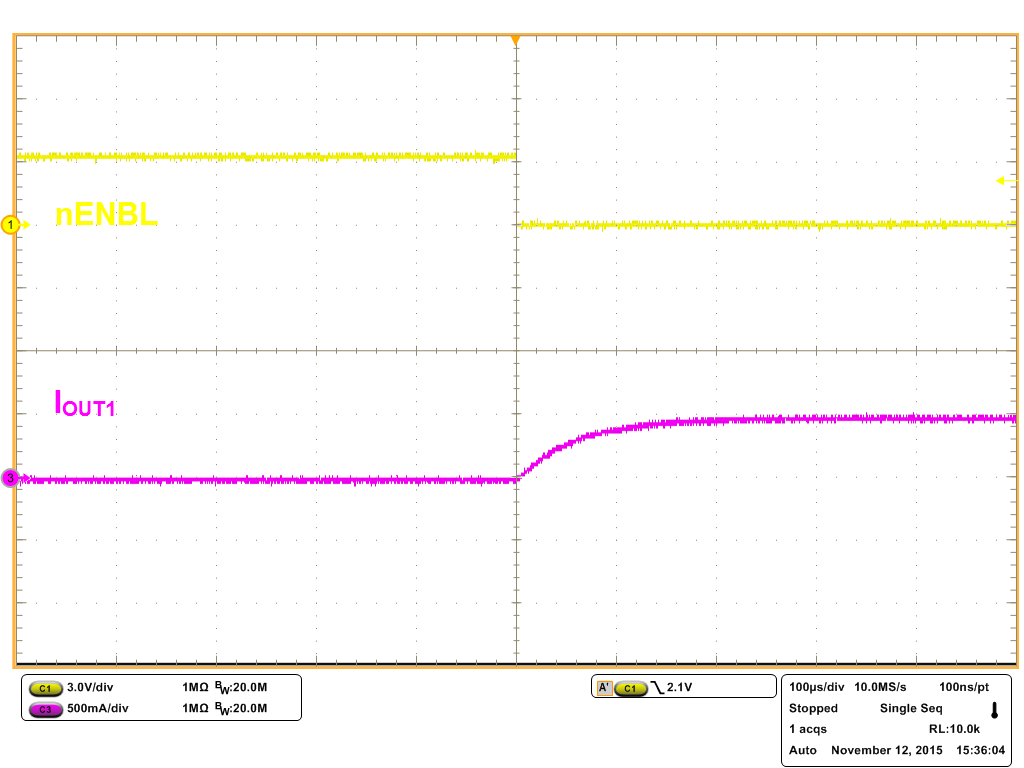Select the channel 3 marker on left edge
Image resolution: width=1024 pixels, height=768 pixels.
[x=9, y=478]
